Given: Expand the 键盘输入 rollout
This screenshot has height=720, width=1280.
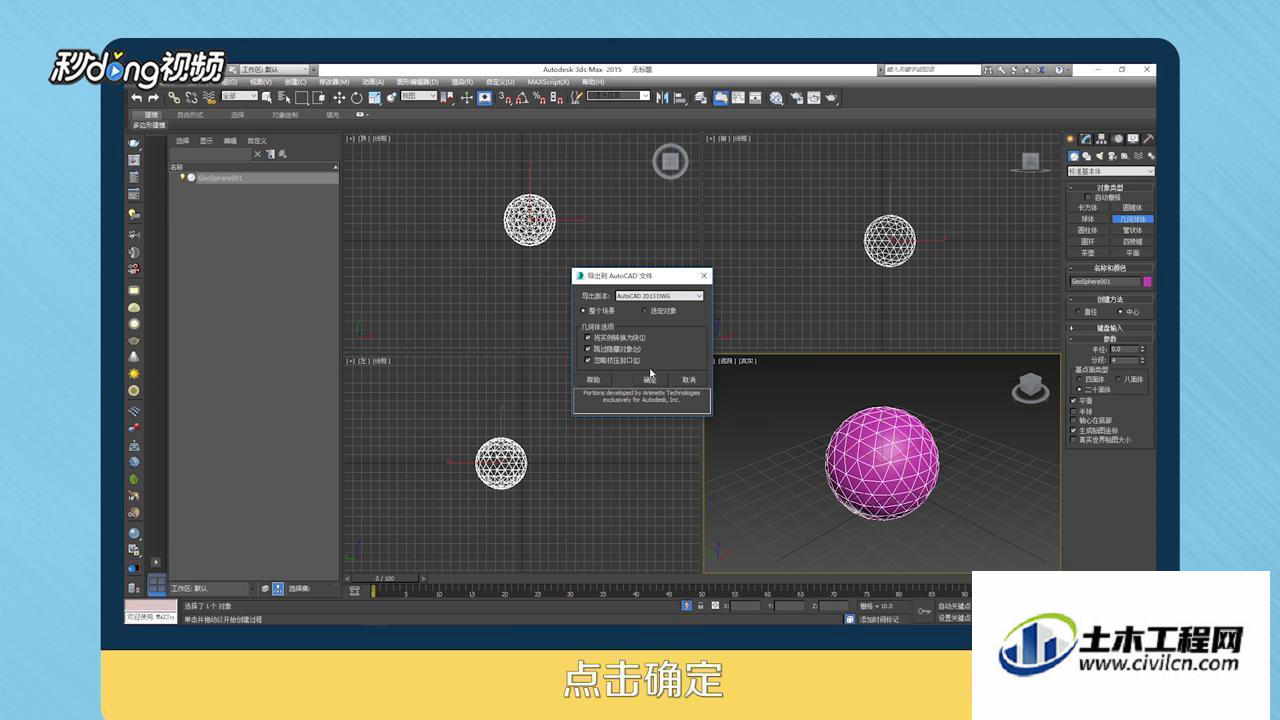Looking at the screenshot, I should pyautogui.click(x=1110, y=327).
